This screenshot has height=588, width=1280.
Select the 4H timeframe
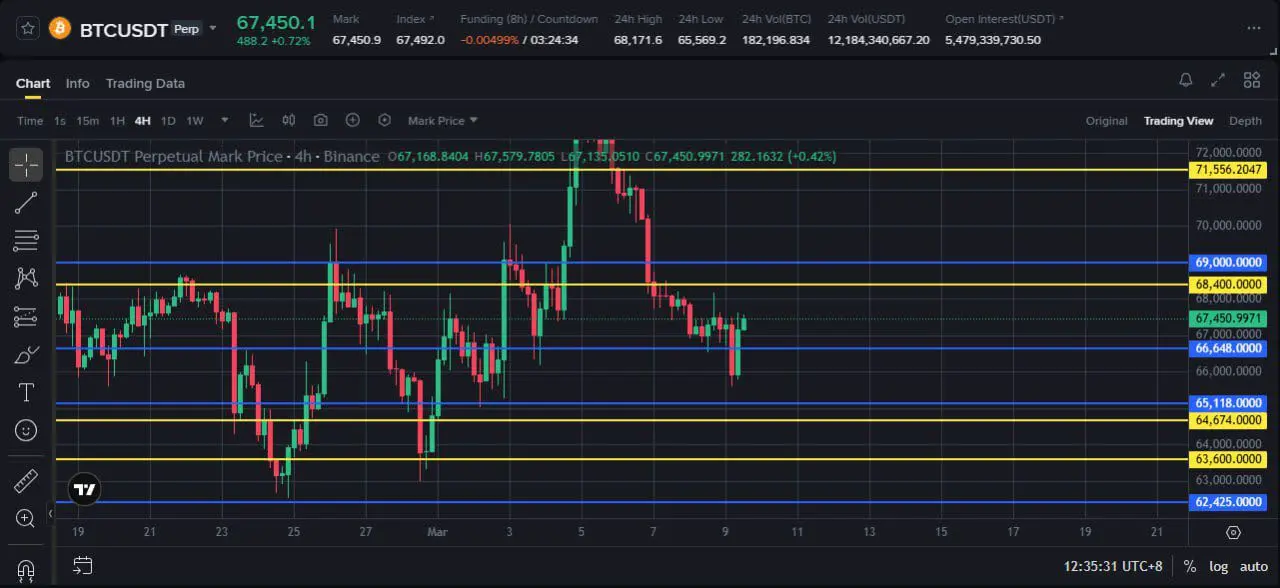142,121
